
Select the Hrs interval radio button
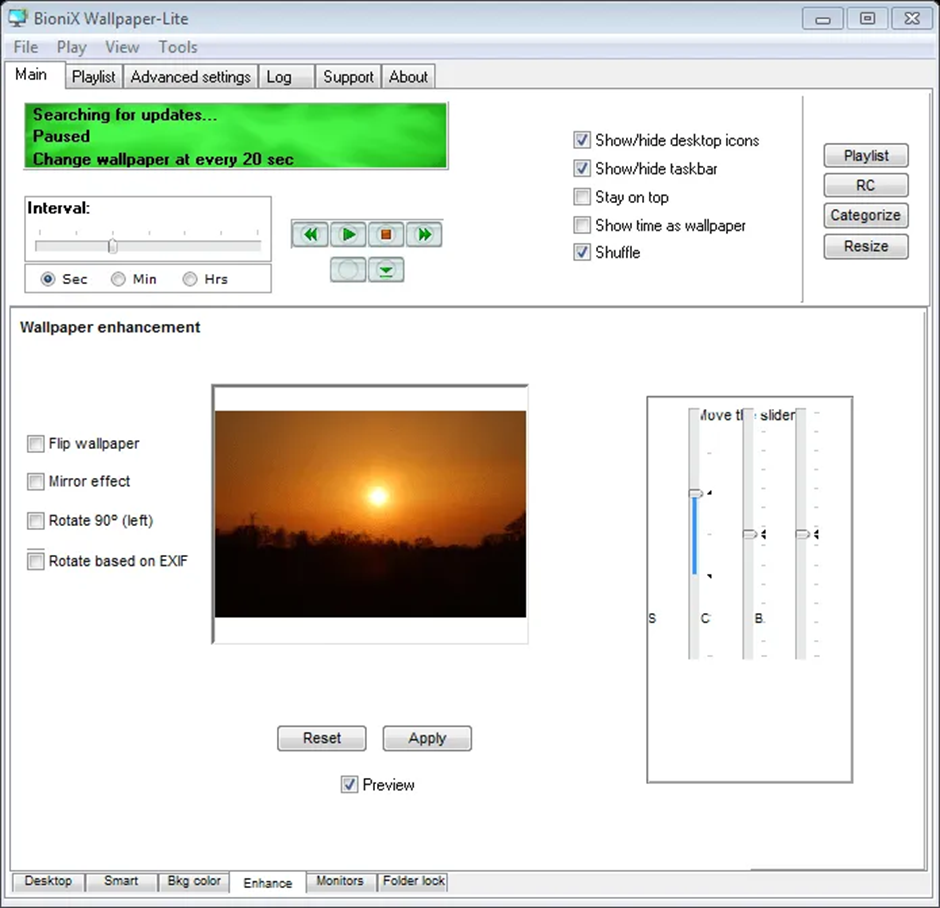tap(189, 279)
